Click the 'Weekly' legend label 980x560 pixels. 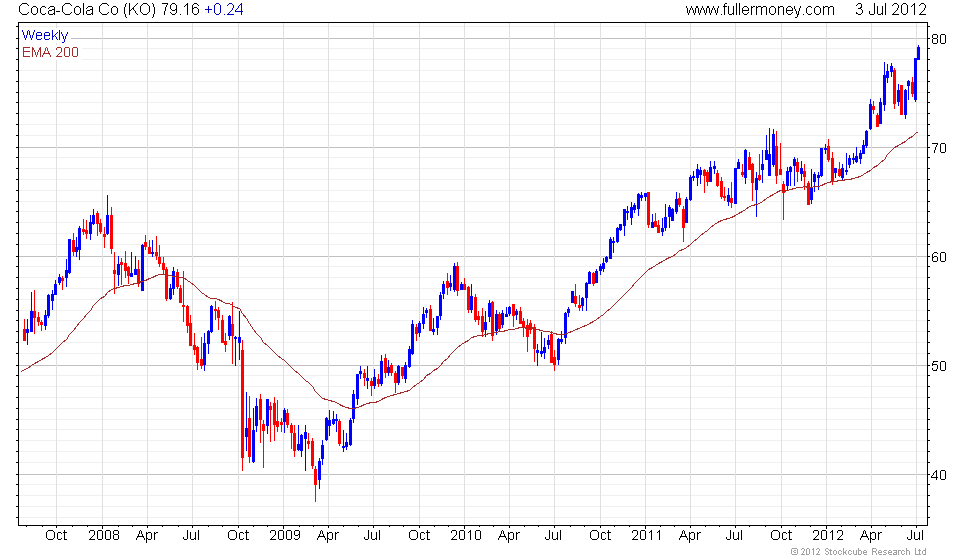click(45, 36)
